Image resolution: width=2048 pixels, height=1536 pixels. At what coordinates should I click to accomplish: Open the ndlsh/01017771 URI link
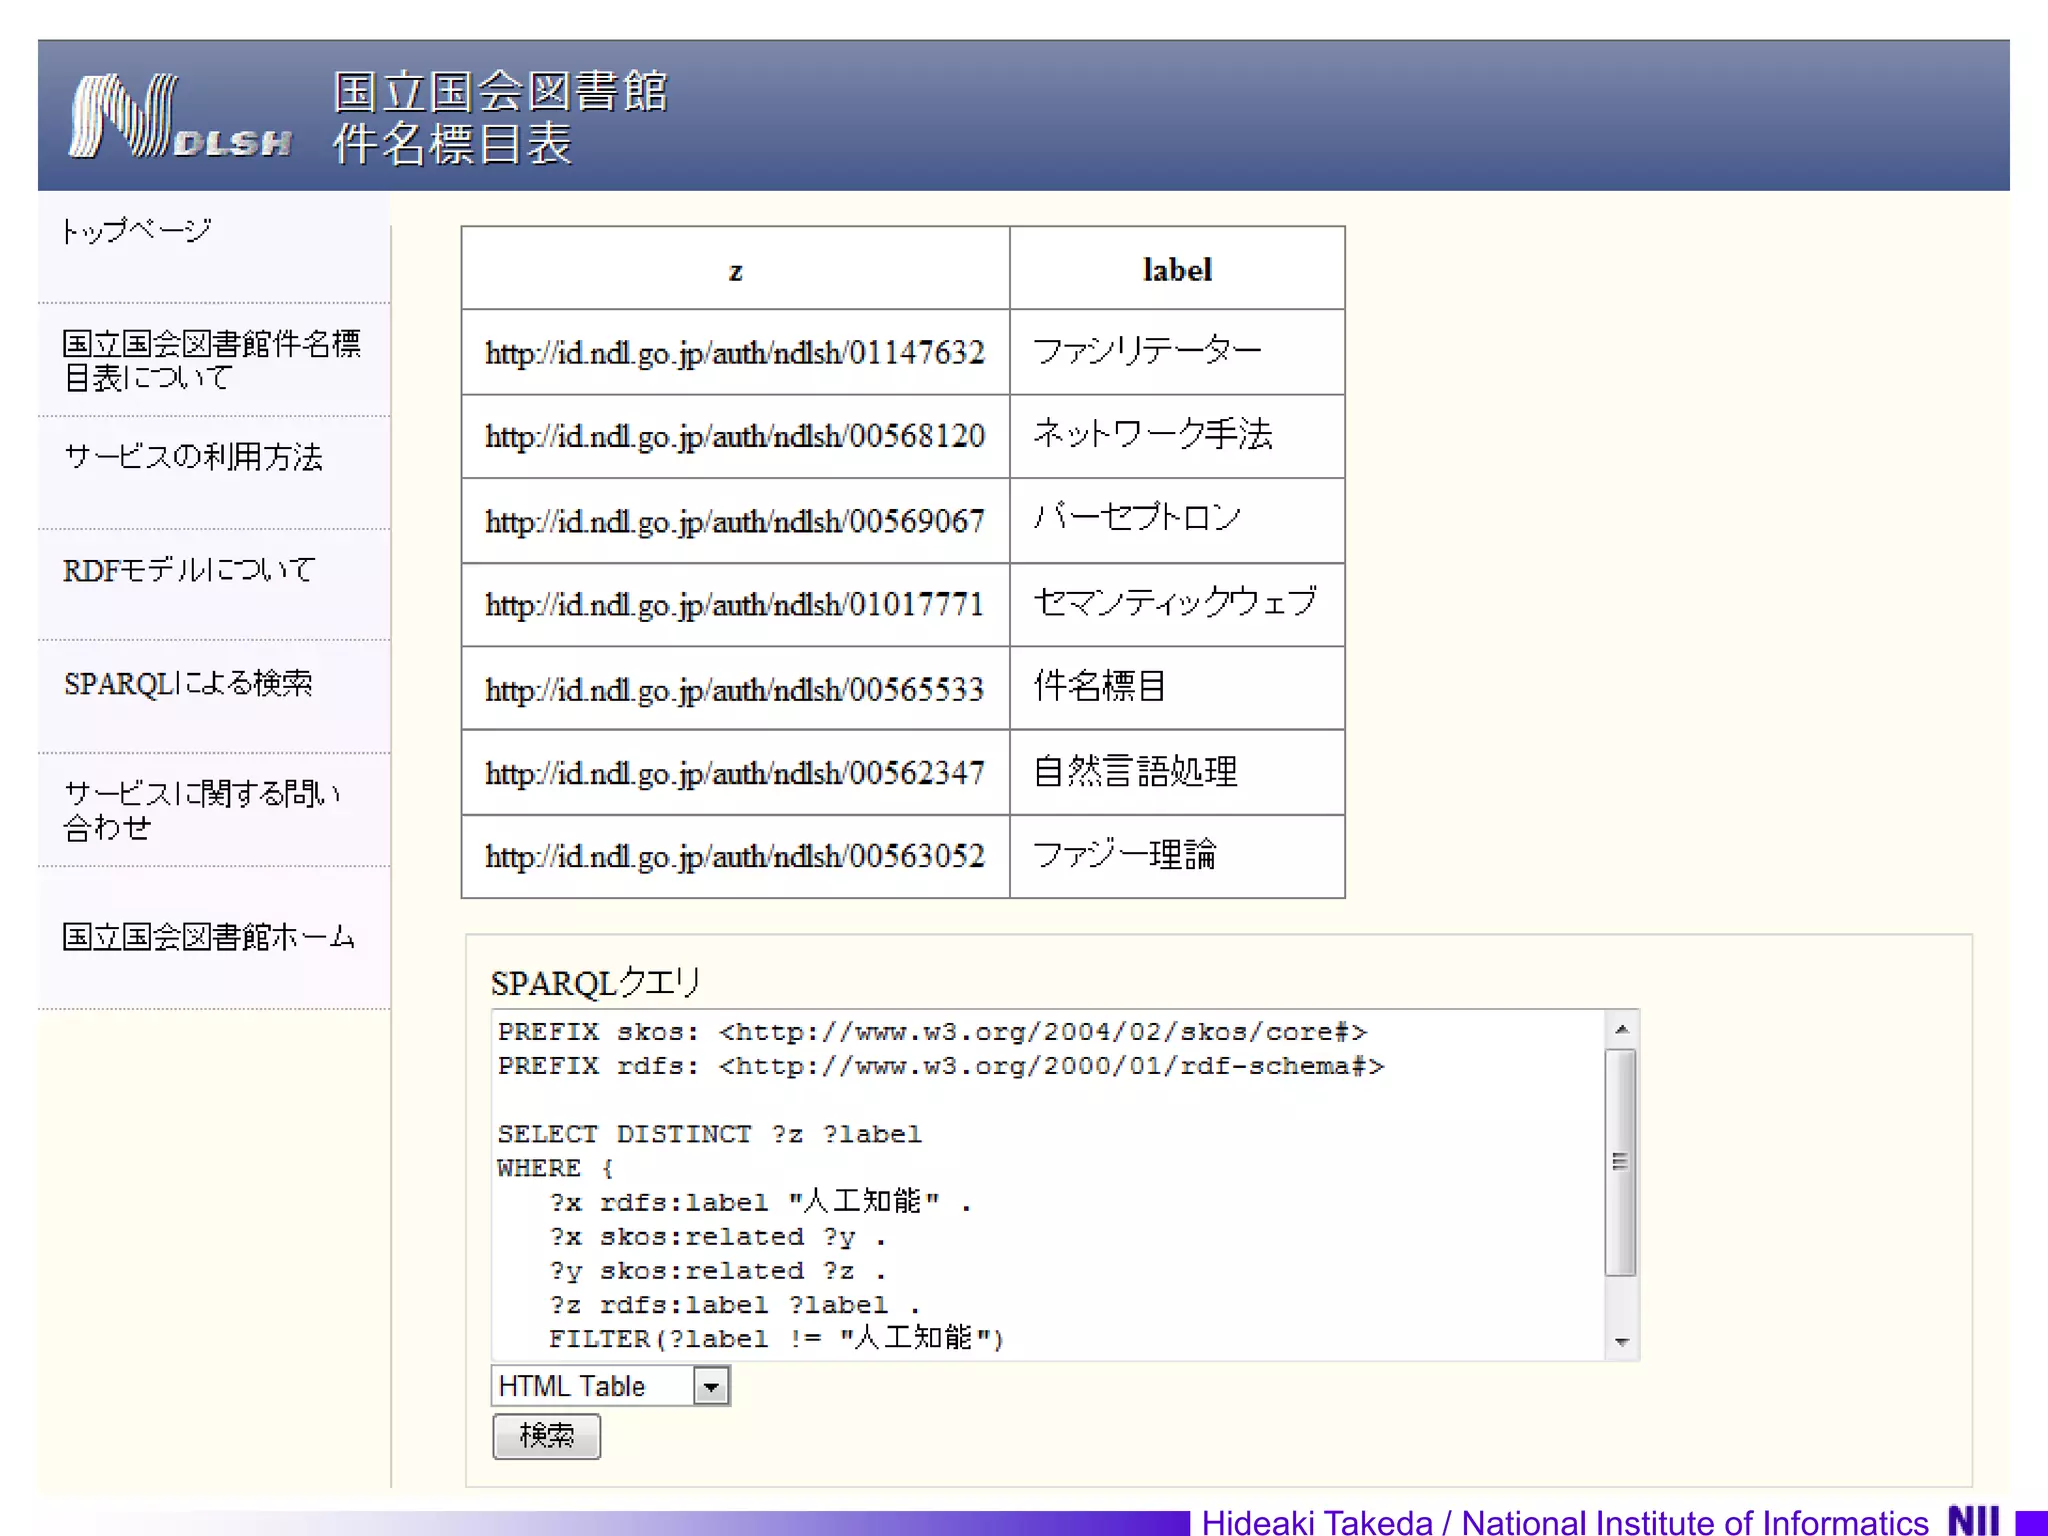tap(735, 605)
